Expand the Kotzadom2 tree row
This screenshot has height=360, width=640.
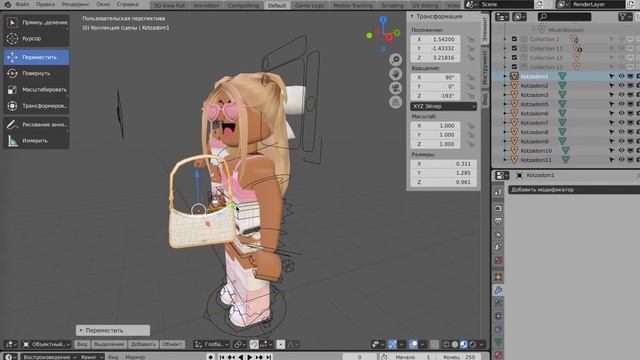point(505,86)
